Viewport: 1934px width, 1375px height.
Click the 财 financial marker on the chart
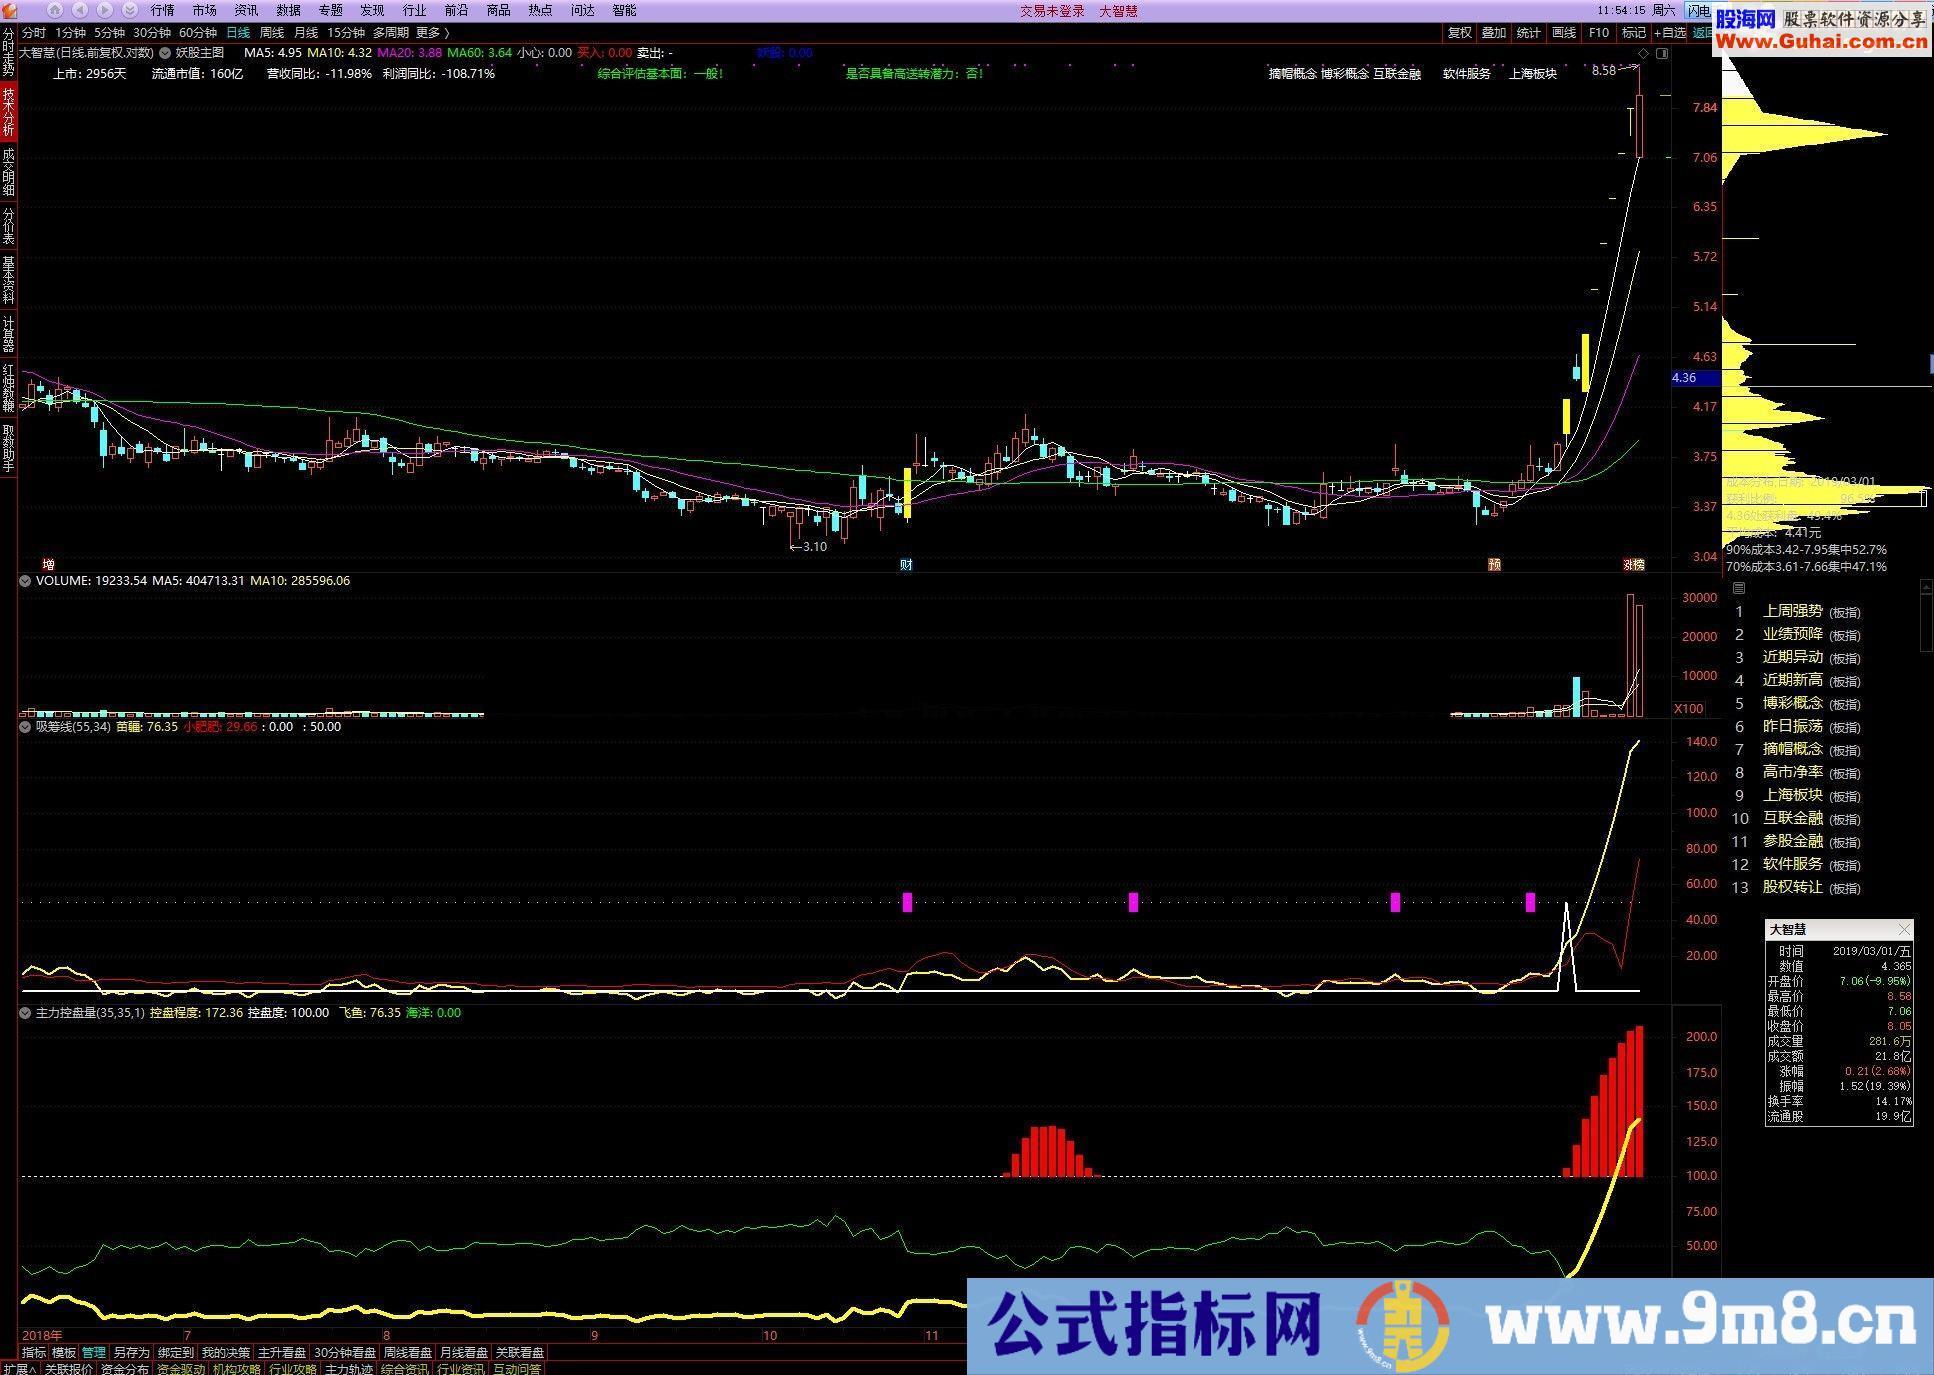point(906,565)
